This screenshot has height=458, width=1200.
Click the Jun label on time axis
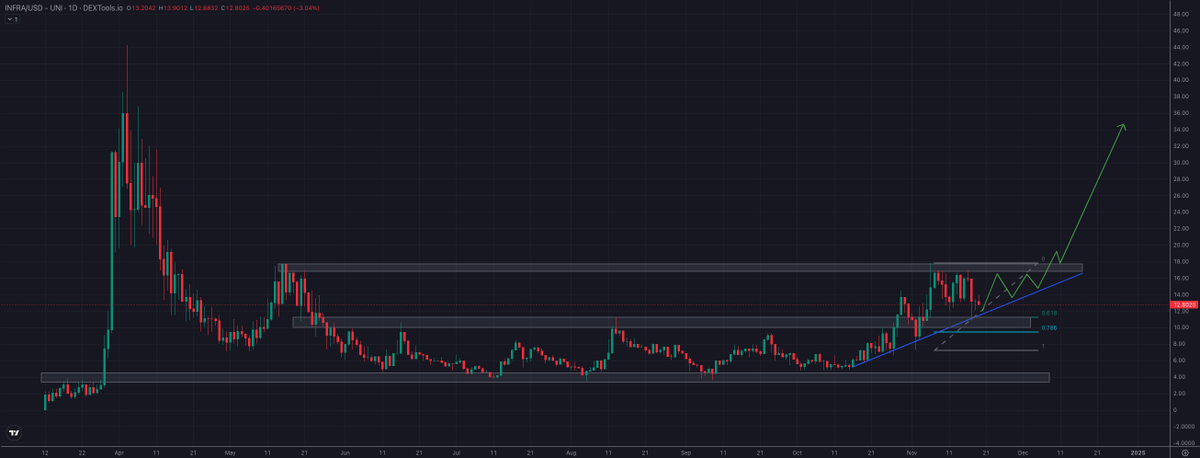pyautogui.click(x=345, y=453)
